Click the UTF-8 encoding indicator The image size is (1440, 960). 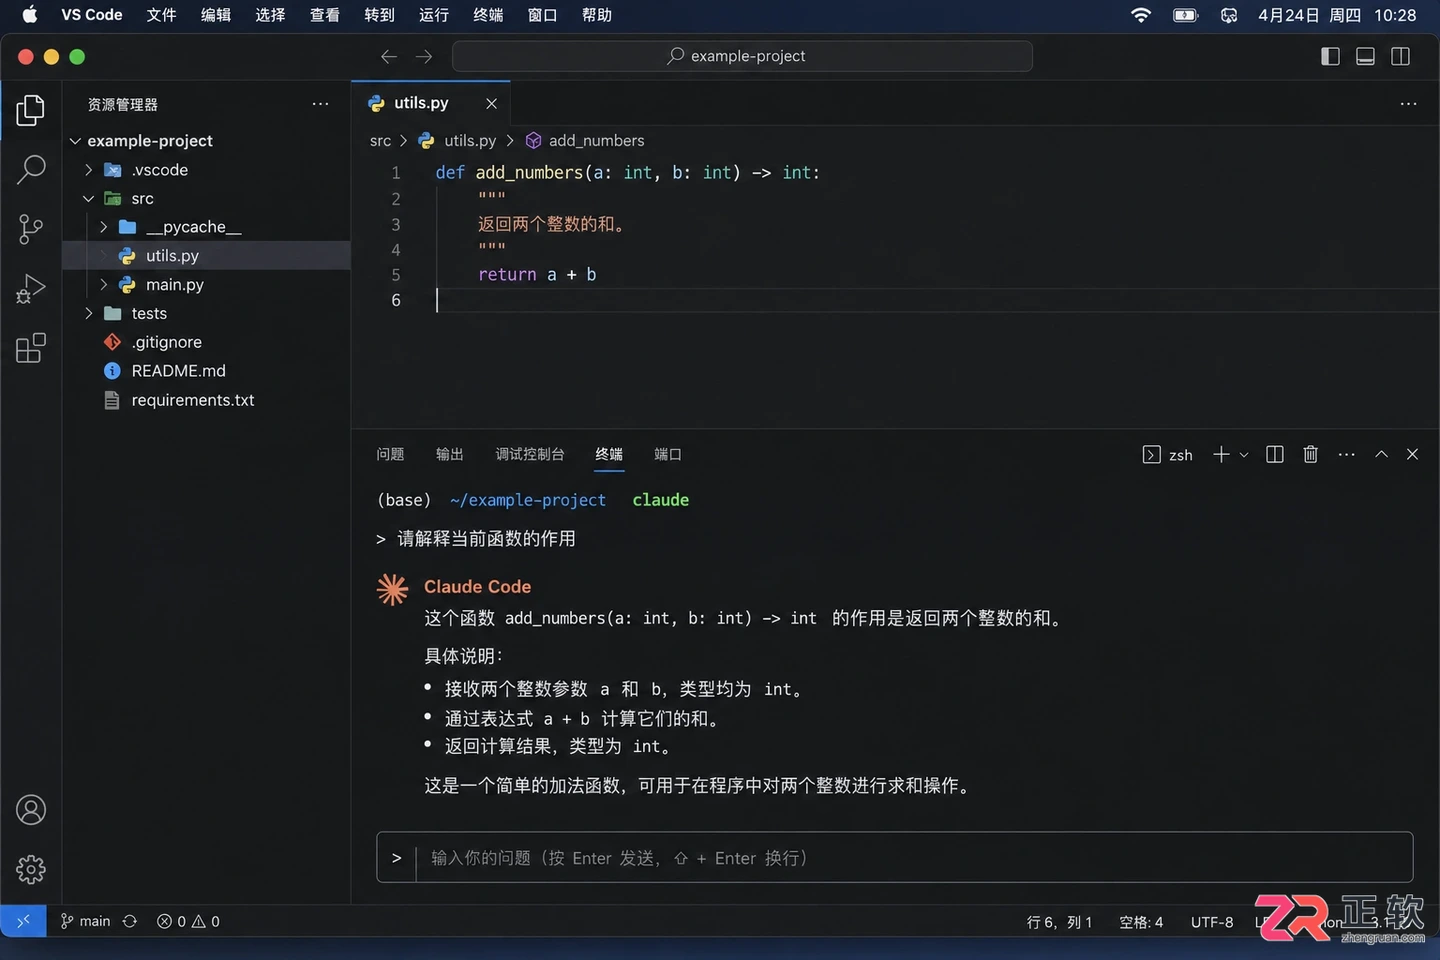click(1212, 922)
